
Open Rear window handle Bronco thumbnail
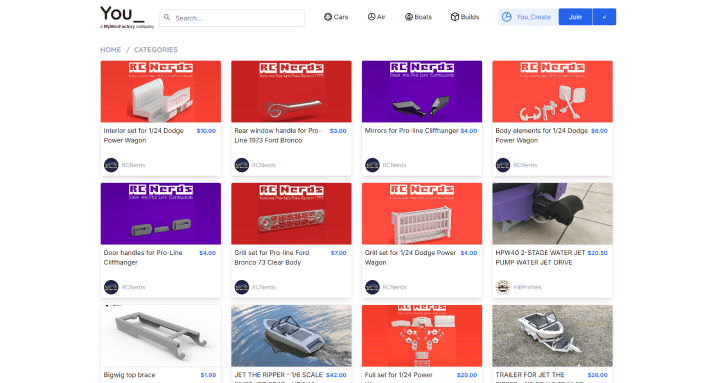[x=291, y=92]
